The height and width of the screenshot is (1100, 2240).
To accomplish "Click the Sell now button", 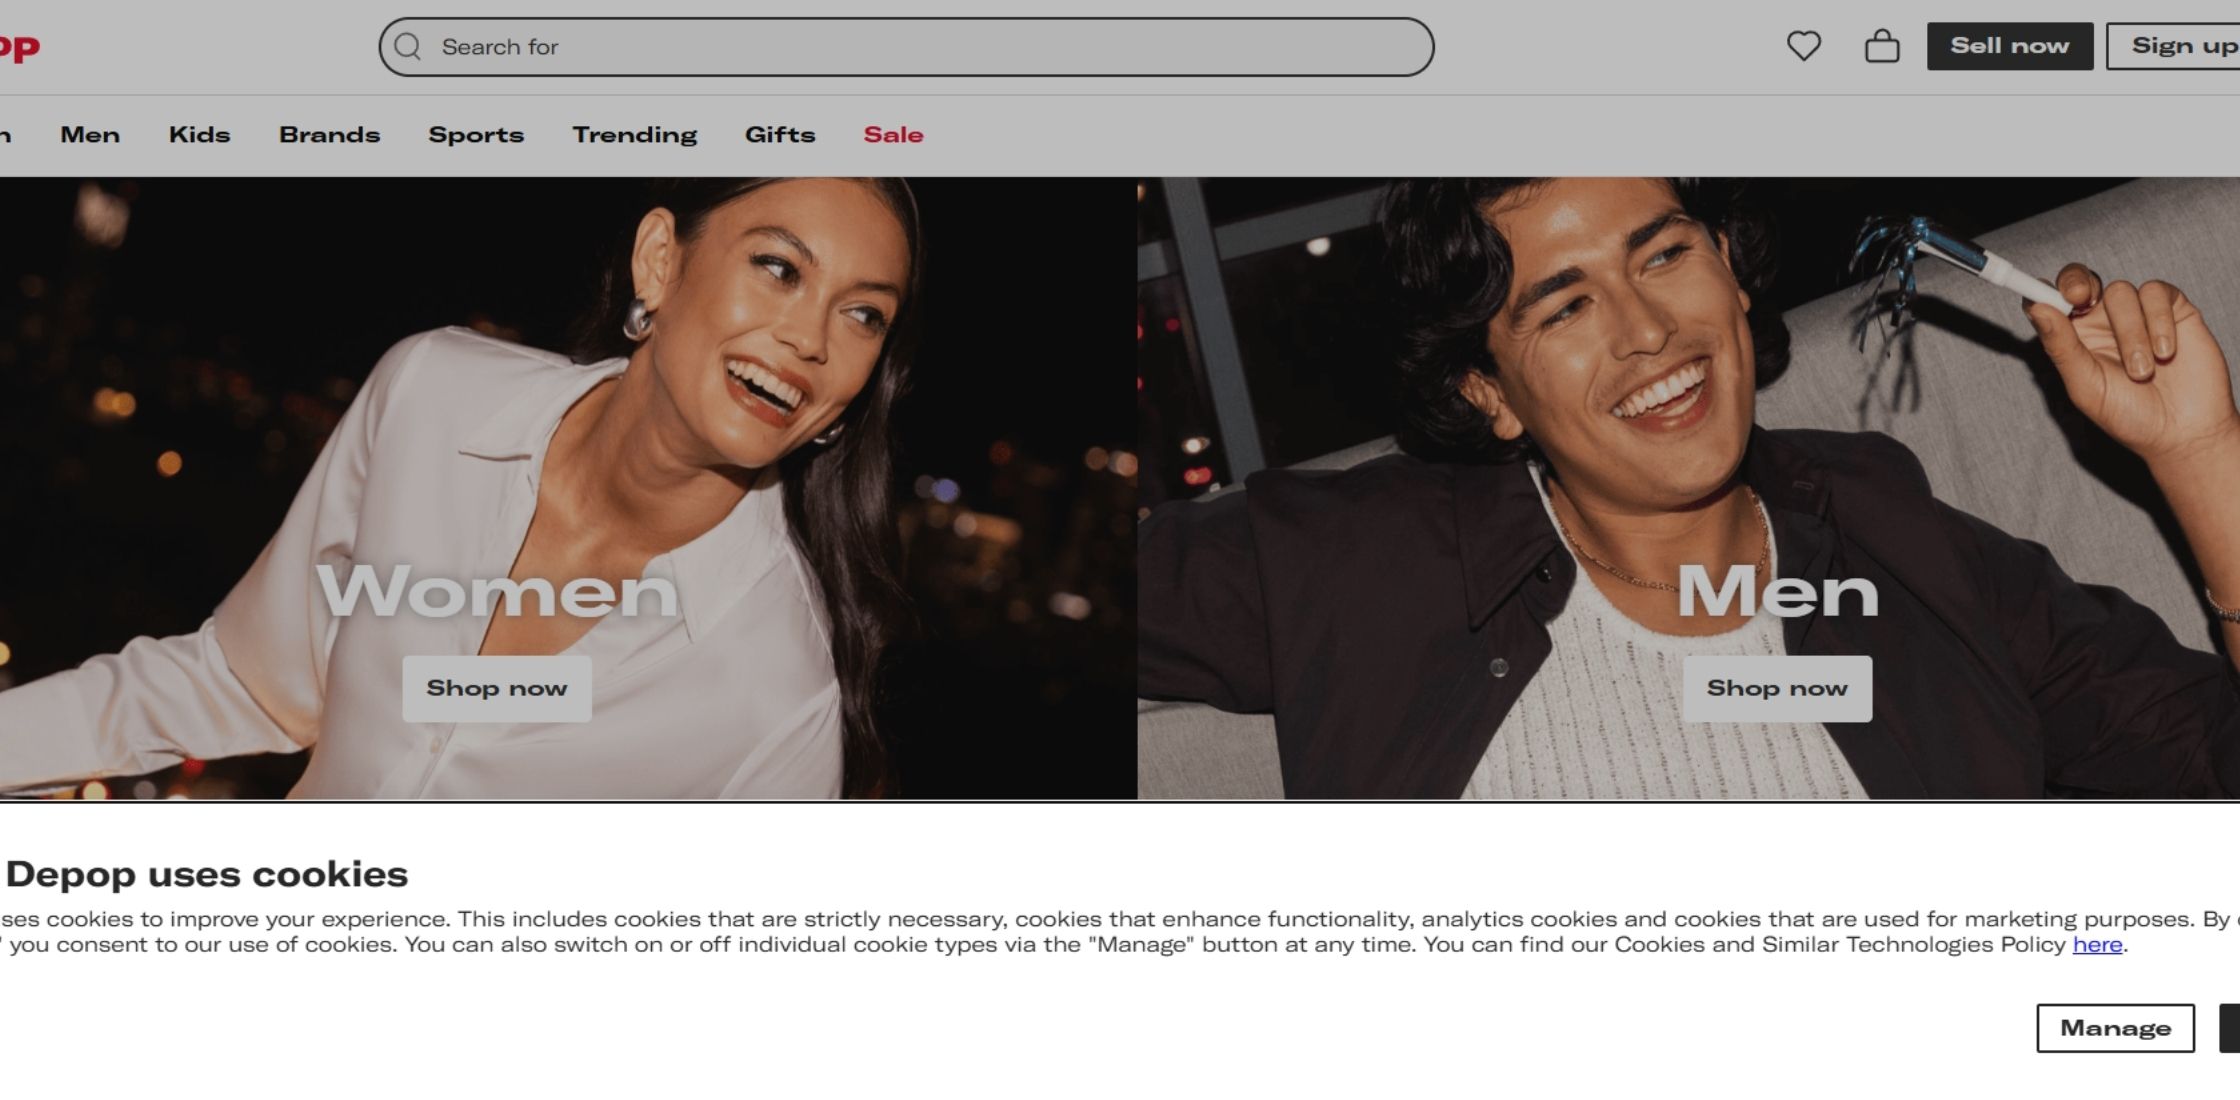I will (2010, 45).
